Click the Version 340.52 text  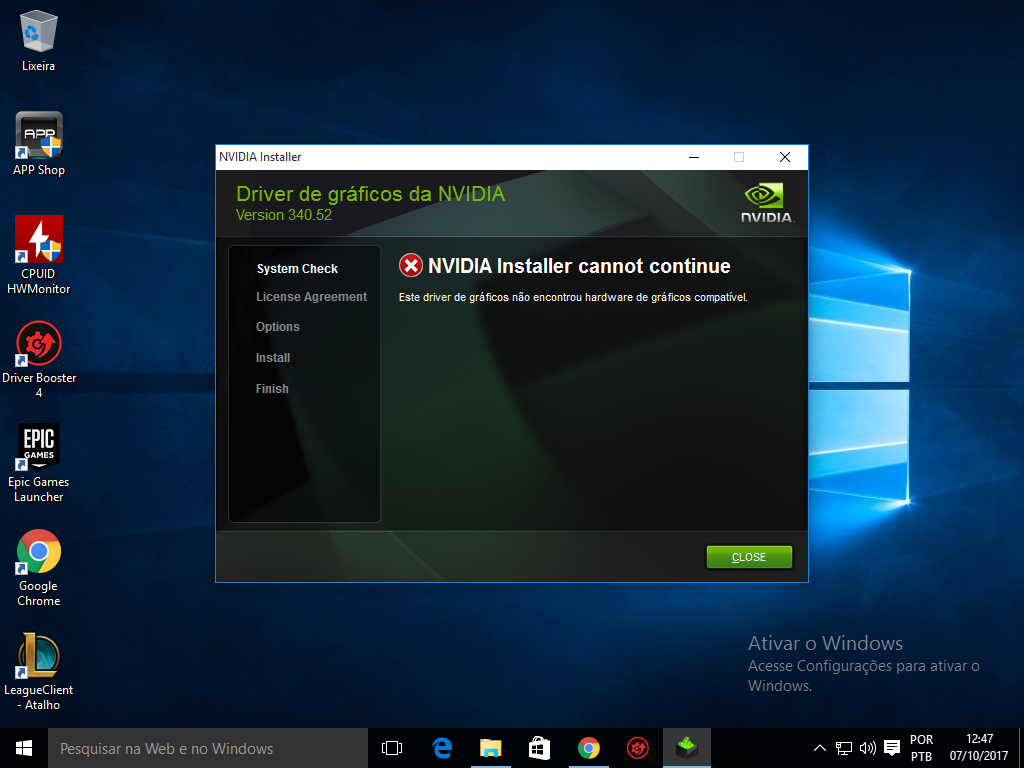click(x=284, y=215)
